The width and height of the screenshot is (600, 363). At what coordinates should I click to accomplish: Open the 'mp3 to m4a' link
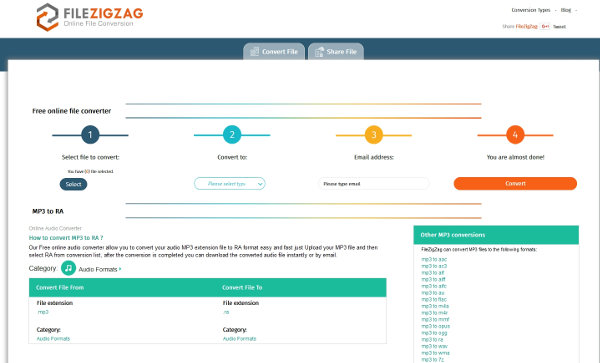(x=435, y=306)
